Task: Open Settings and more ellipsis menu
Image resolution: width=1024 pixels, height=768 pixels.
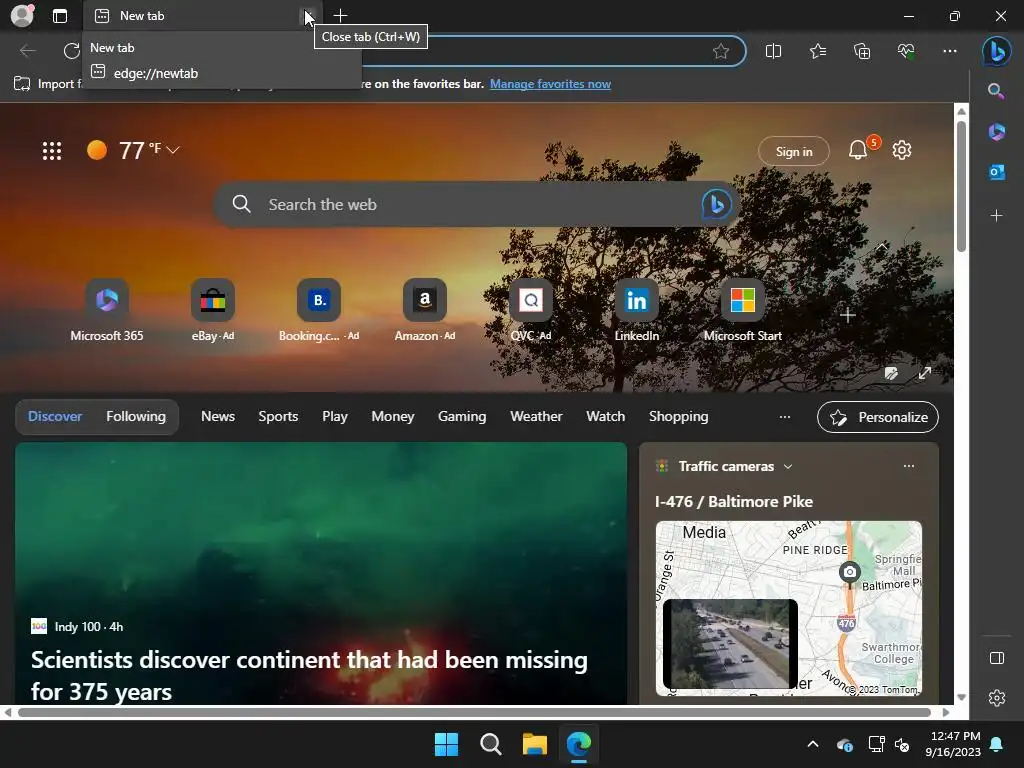Action: click(950, 51)
